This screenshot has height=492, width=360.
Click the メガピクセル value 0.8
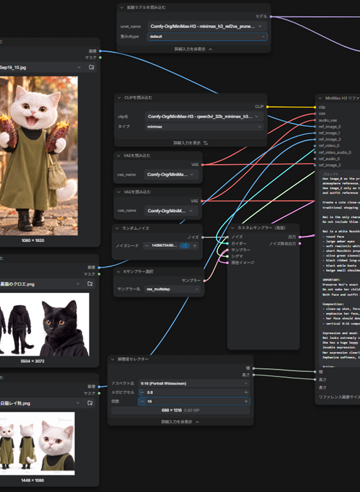click(150, 392)
